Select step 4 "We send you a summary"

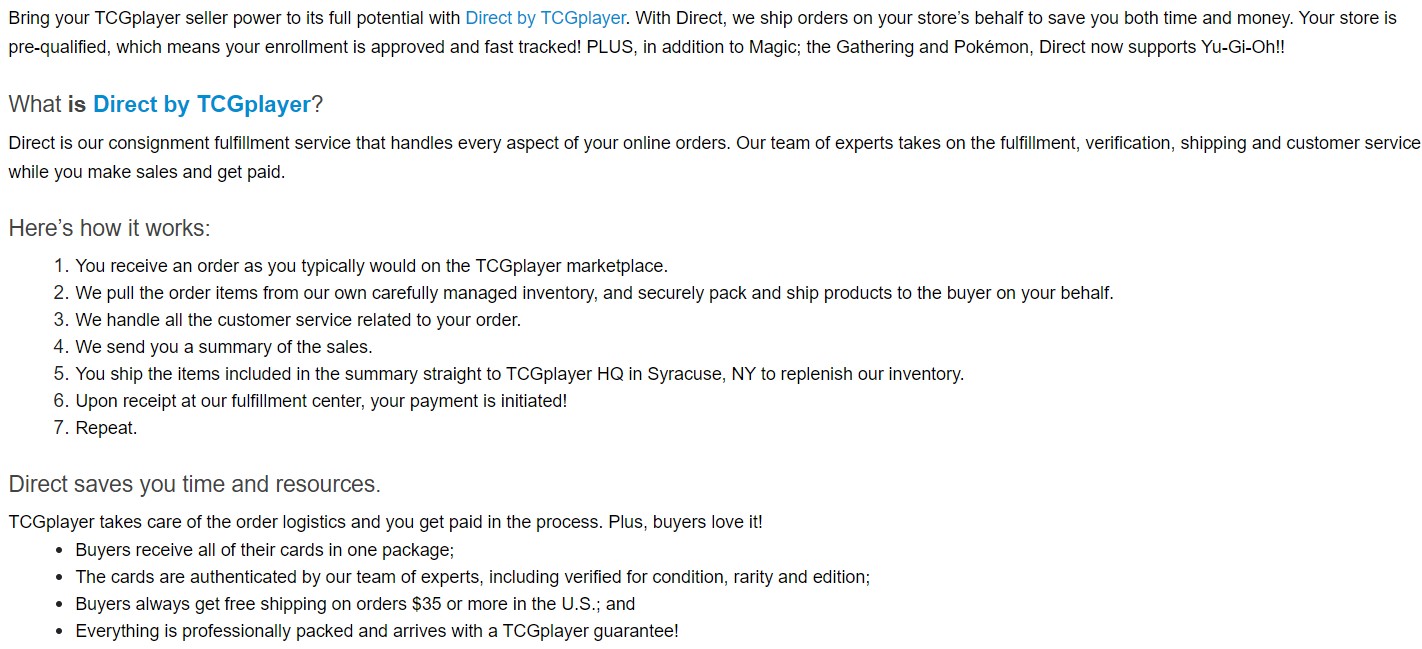click(223, 347)
